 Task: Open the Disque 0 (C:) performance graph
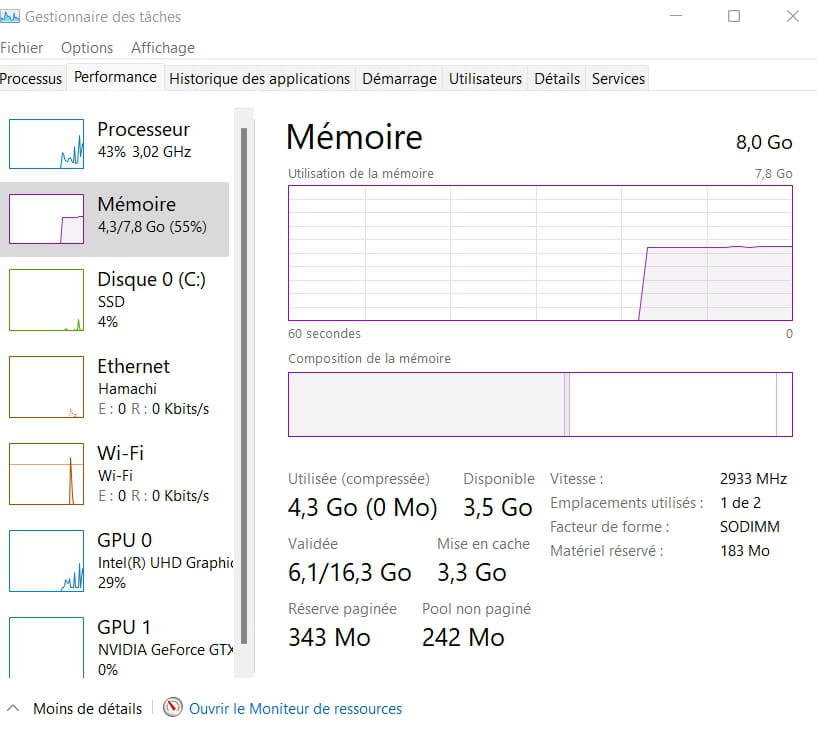click(46, 300)
